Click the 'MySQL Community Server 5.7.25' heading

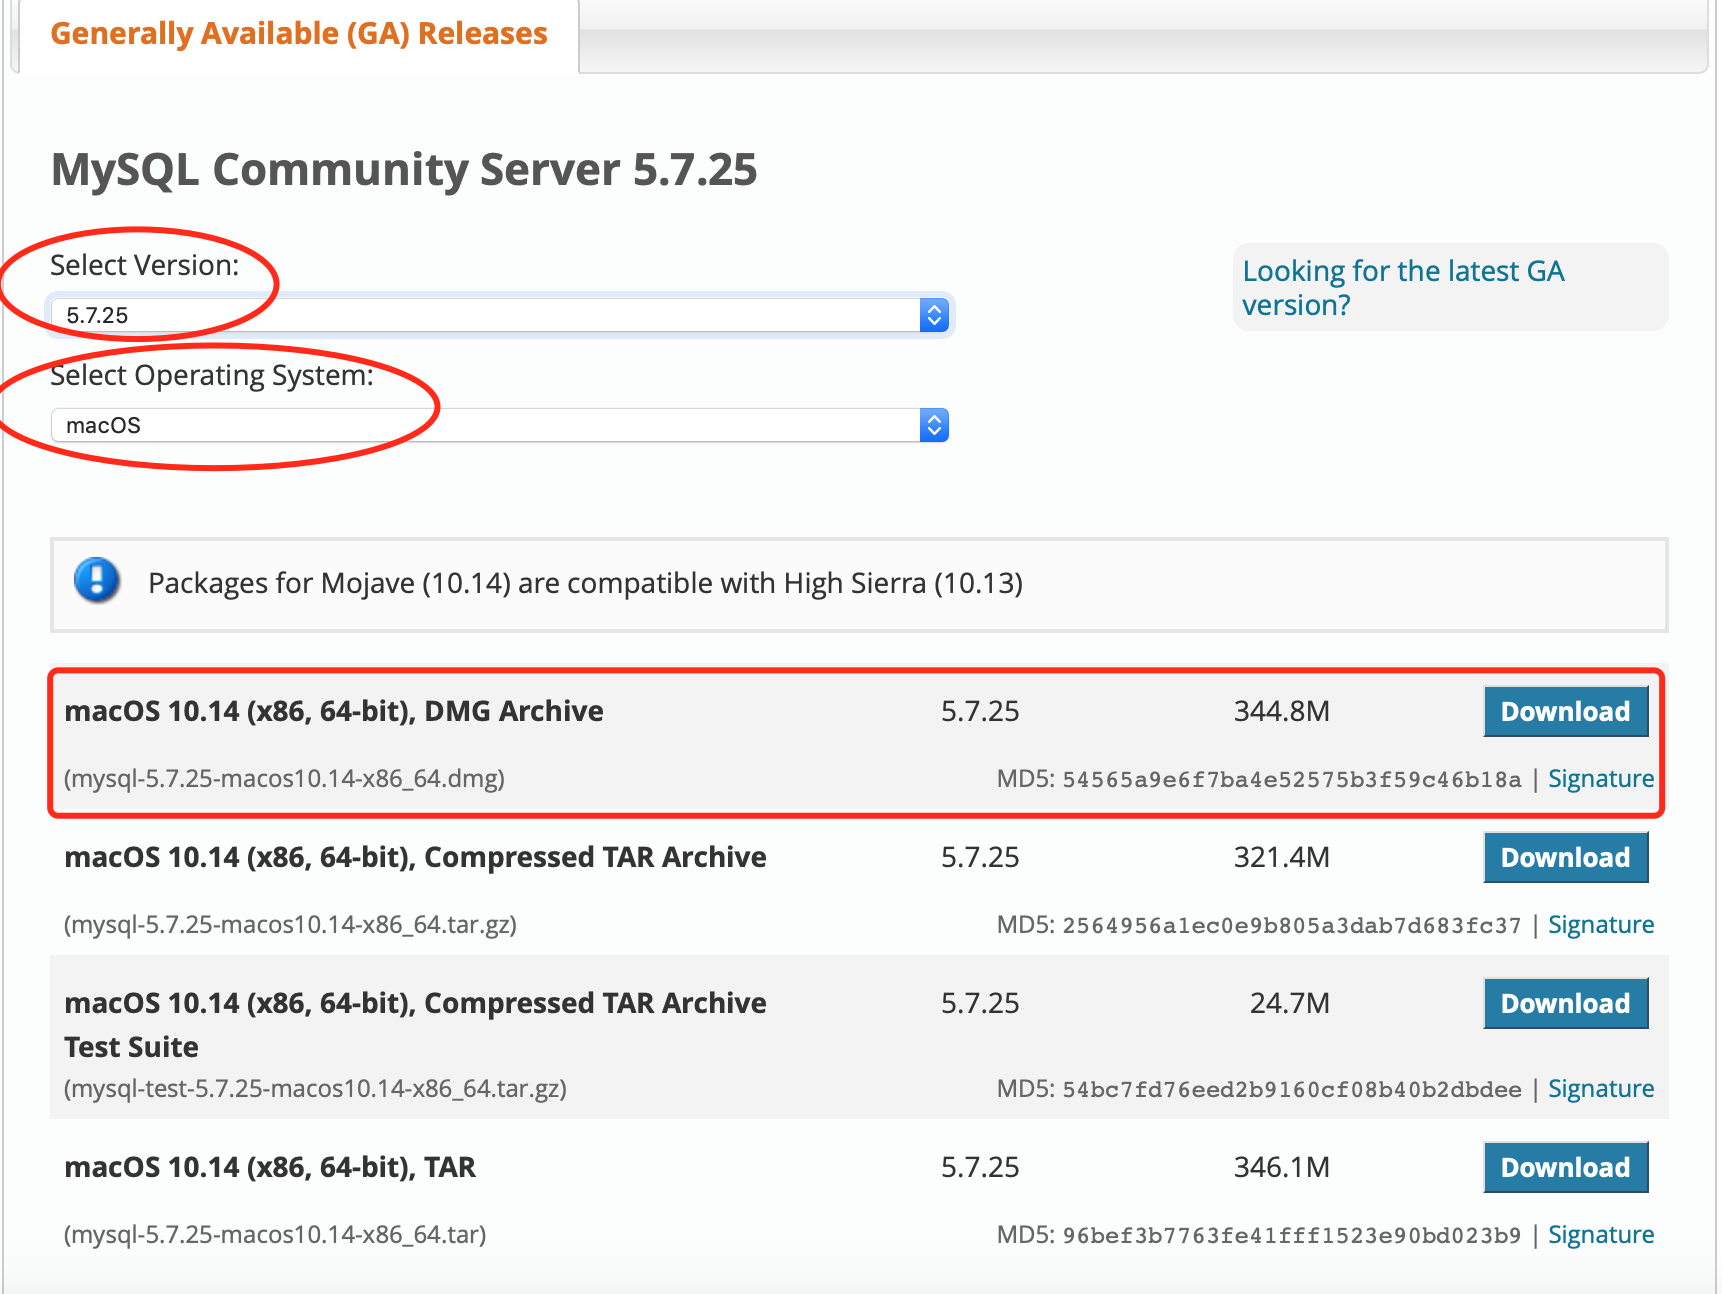pos(404,169)
